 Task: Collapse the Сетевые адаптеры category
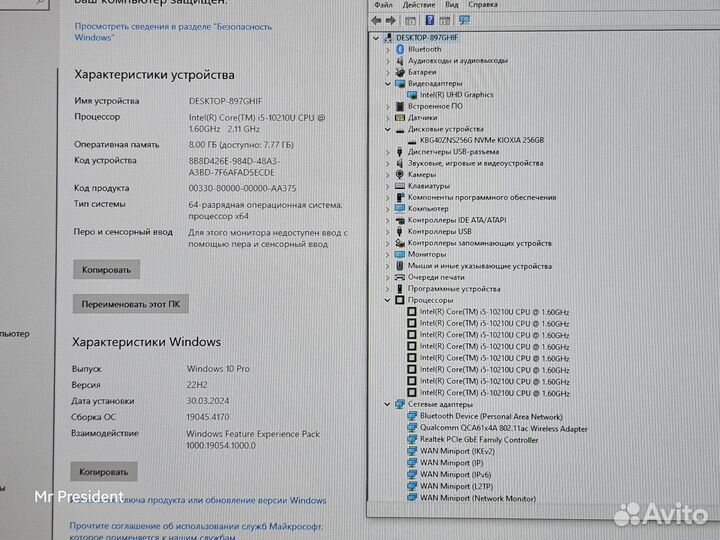click(388, 405)
